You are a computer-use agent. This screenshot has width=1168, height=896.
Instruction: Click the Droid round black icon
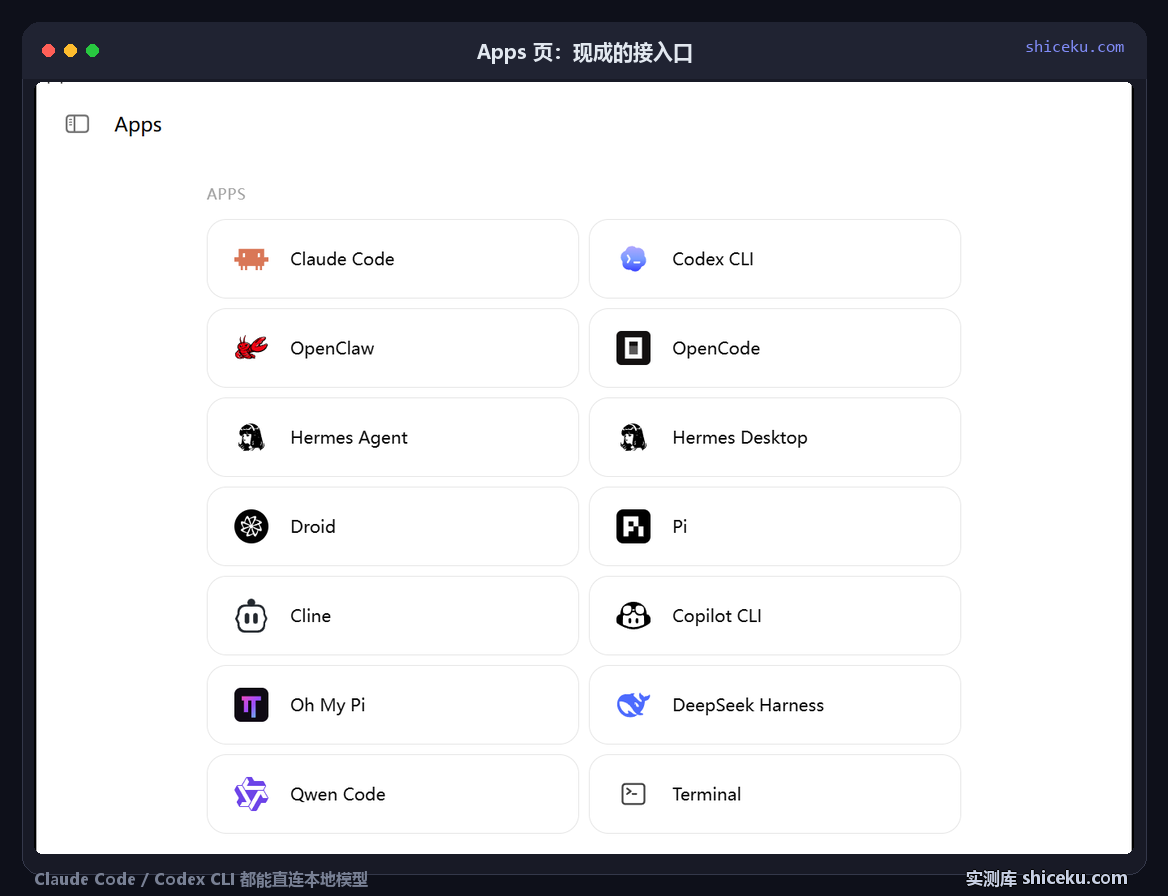coord(251,527)
